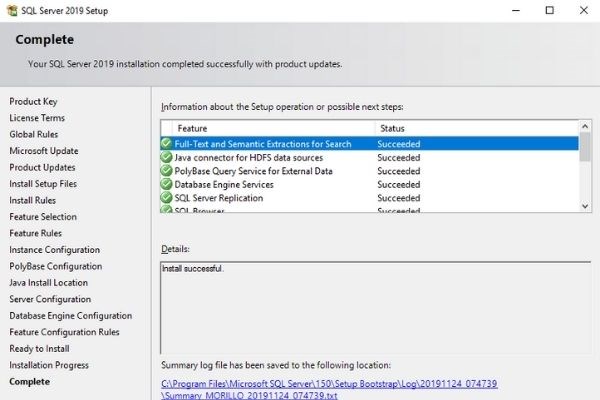Click inside the Details text box
The image size is (600, 400).
tap(375, 308)
